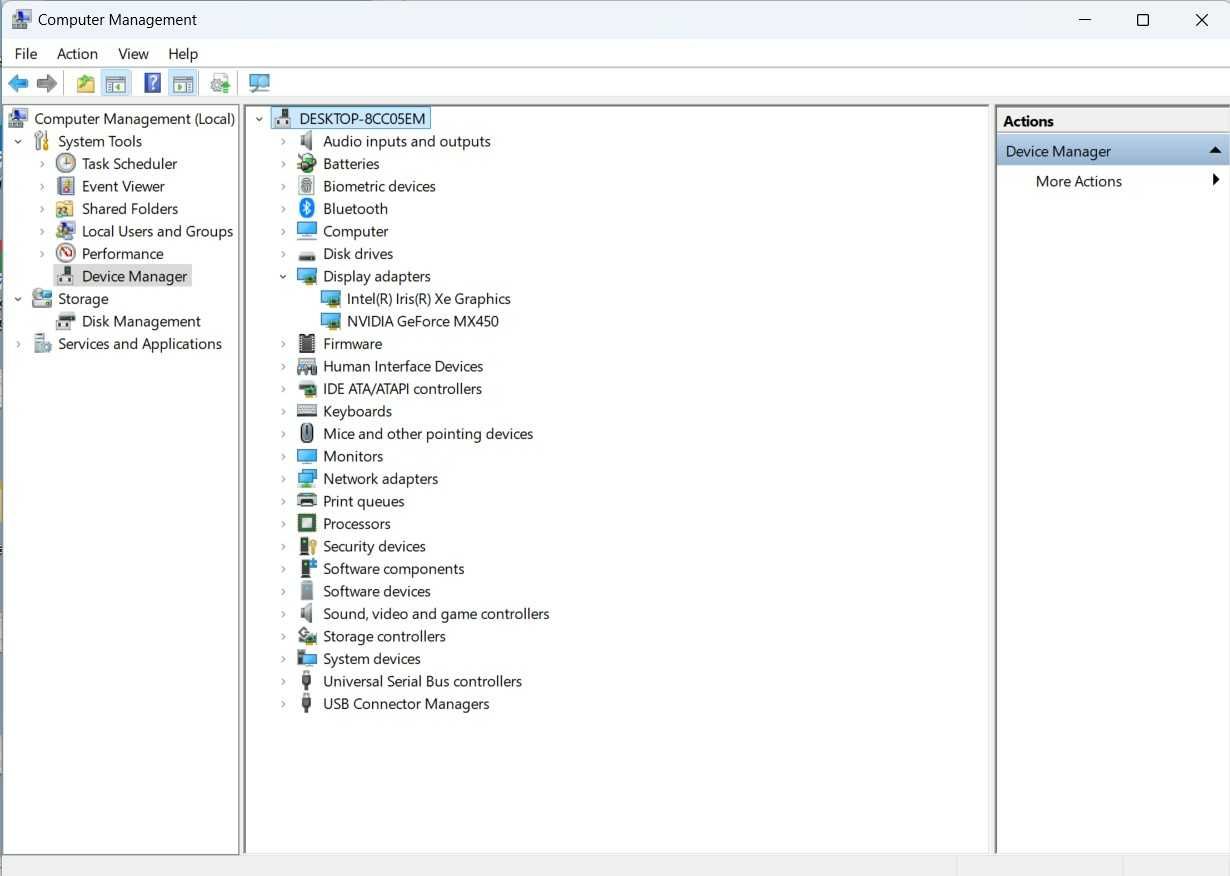Viewport: 1230px width, 876px height.
Task: Click the Back arrow toolbar icon
Action: [x=18, y=83]
